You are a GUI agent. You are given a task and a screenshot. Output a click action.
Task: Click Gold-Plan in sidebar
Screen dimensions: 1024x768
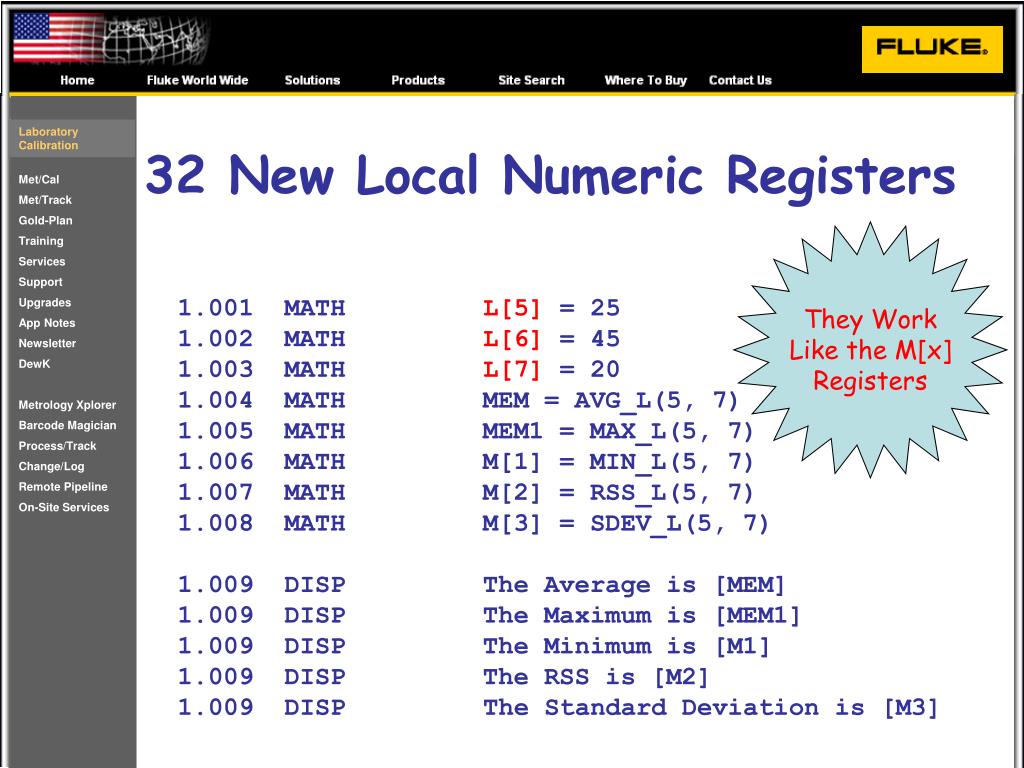(x=45, y=220)
